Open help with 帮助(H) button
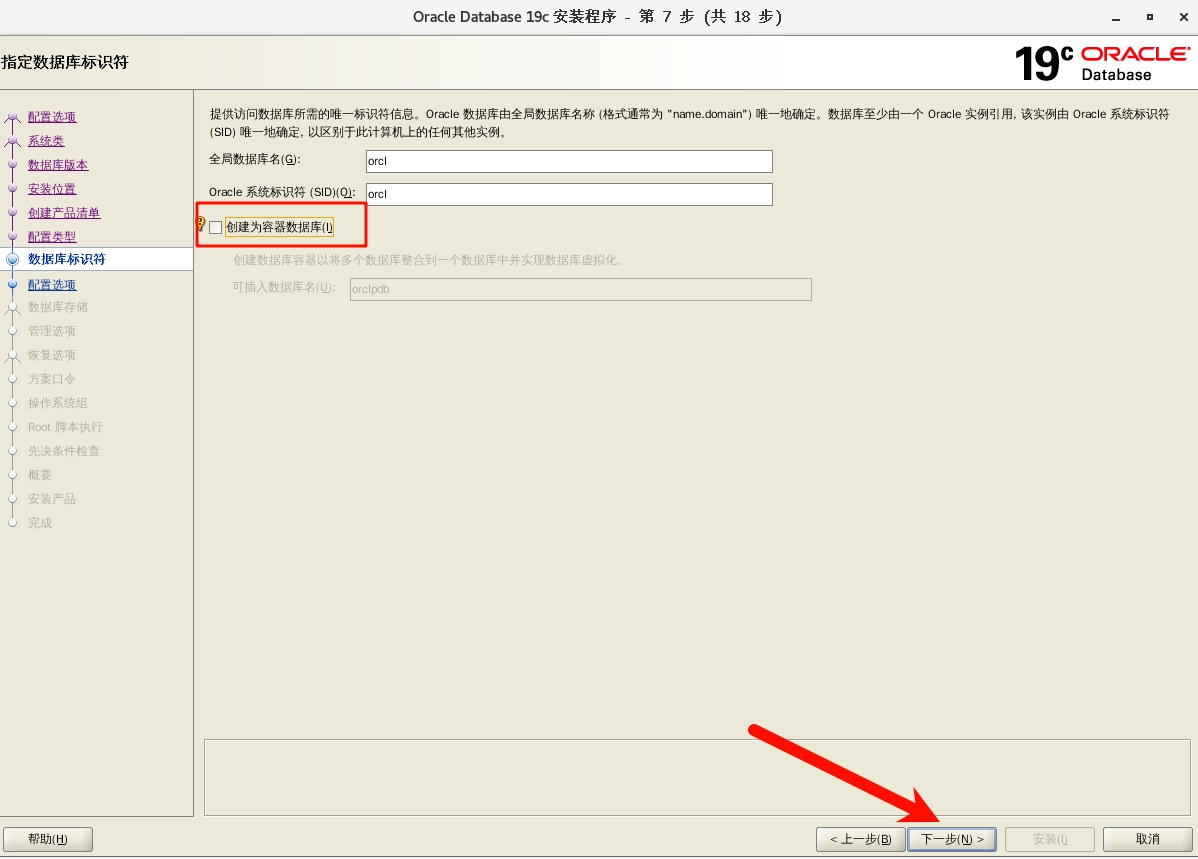The width and height of the screenshot is (1198, 859). click(48, 839)
